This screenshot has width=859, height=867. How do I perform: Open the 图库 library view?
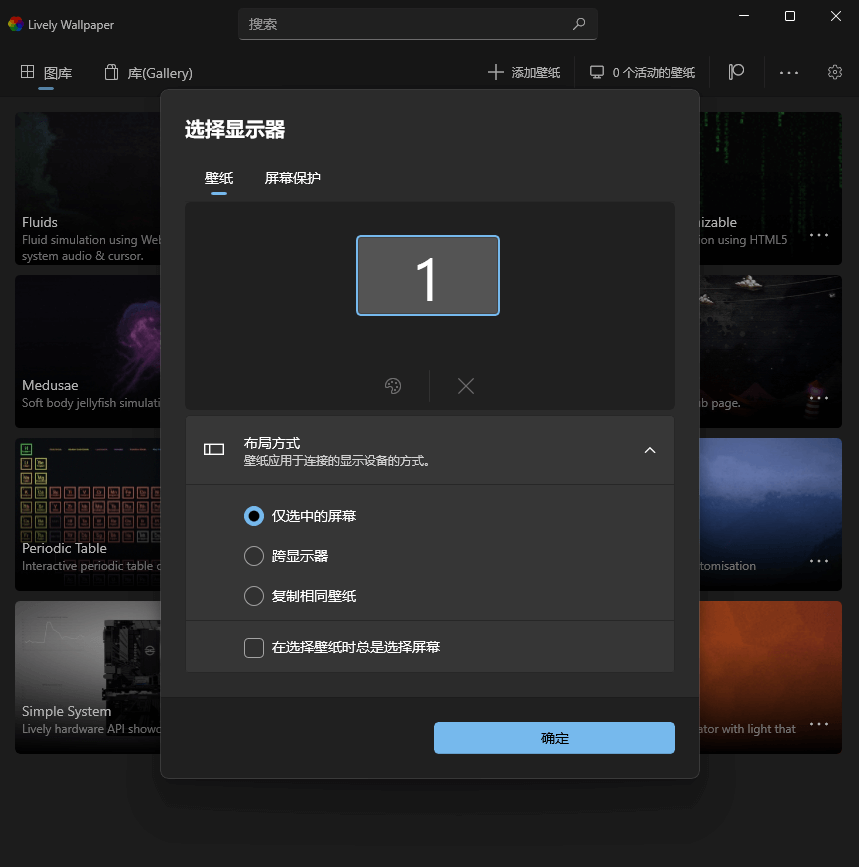[x=47, y=72]
